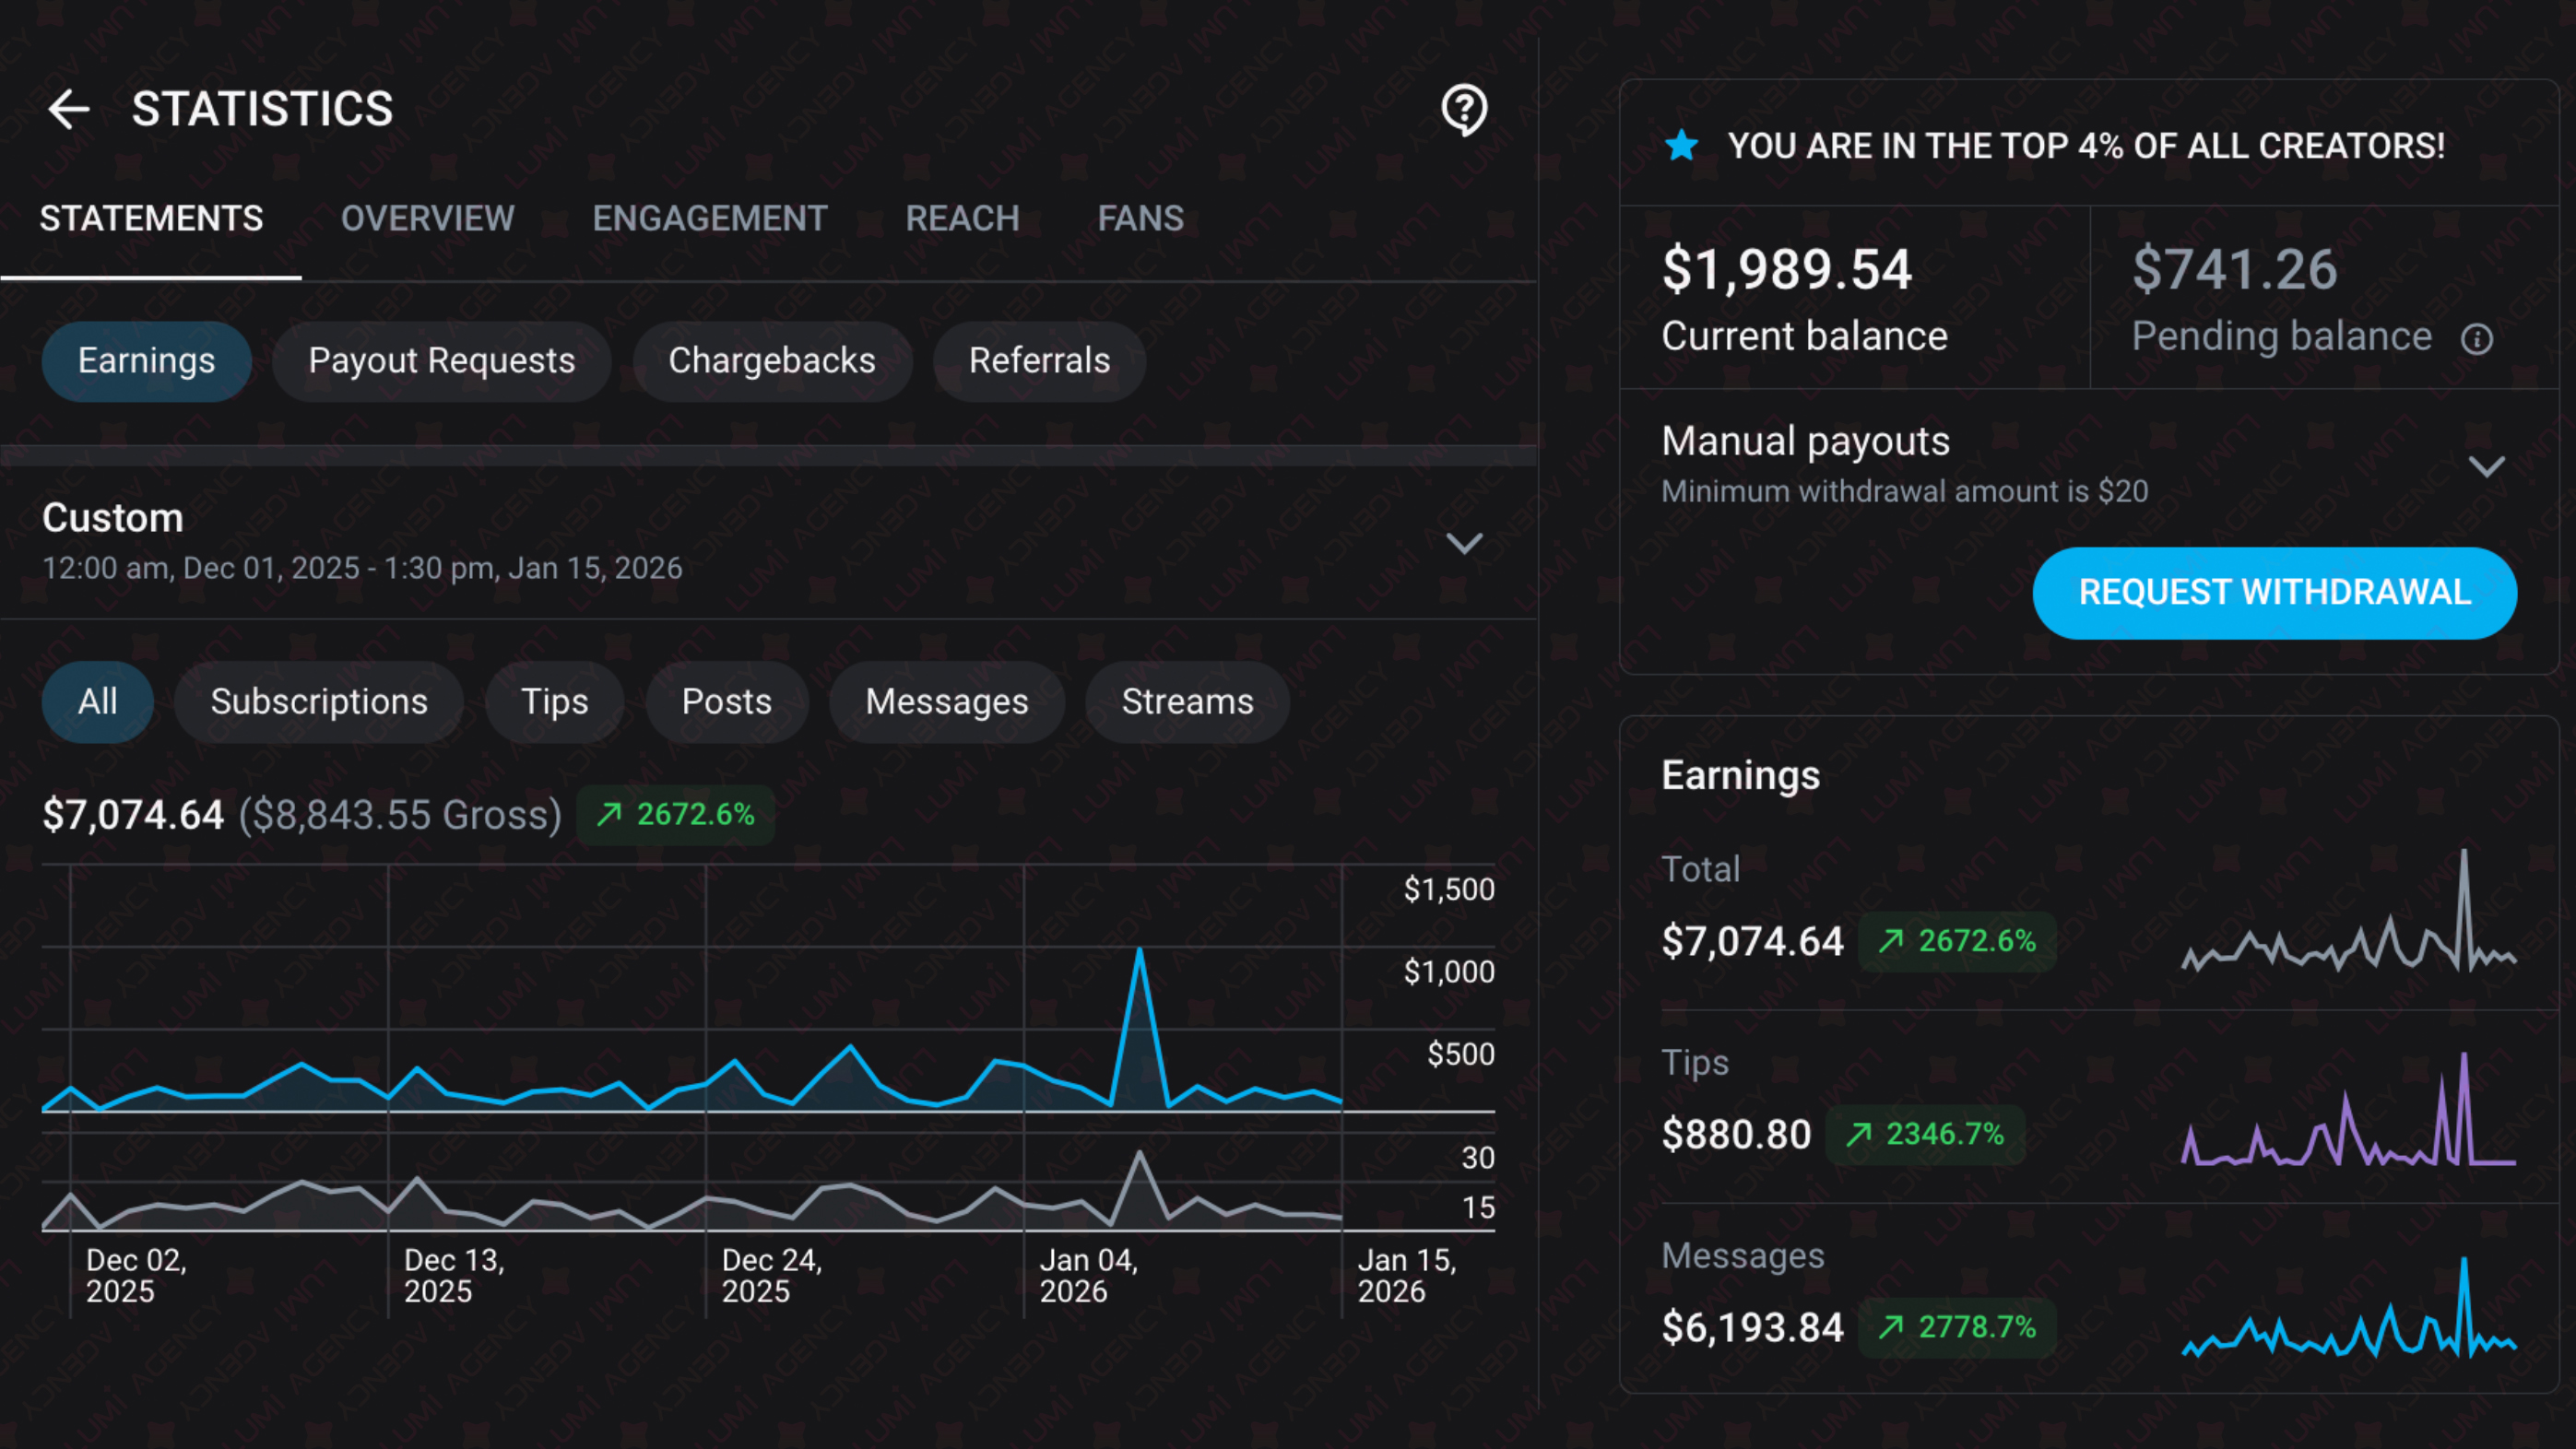Expand the Manual payouts chevron
Screen dimensions: 2576x1449
2486,466
